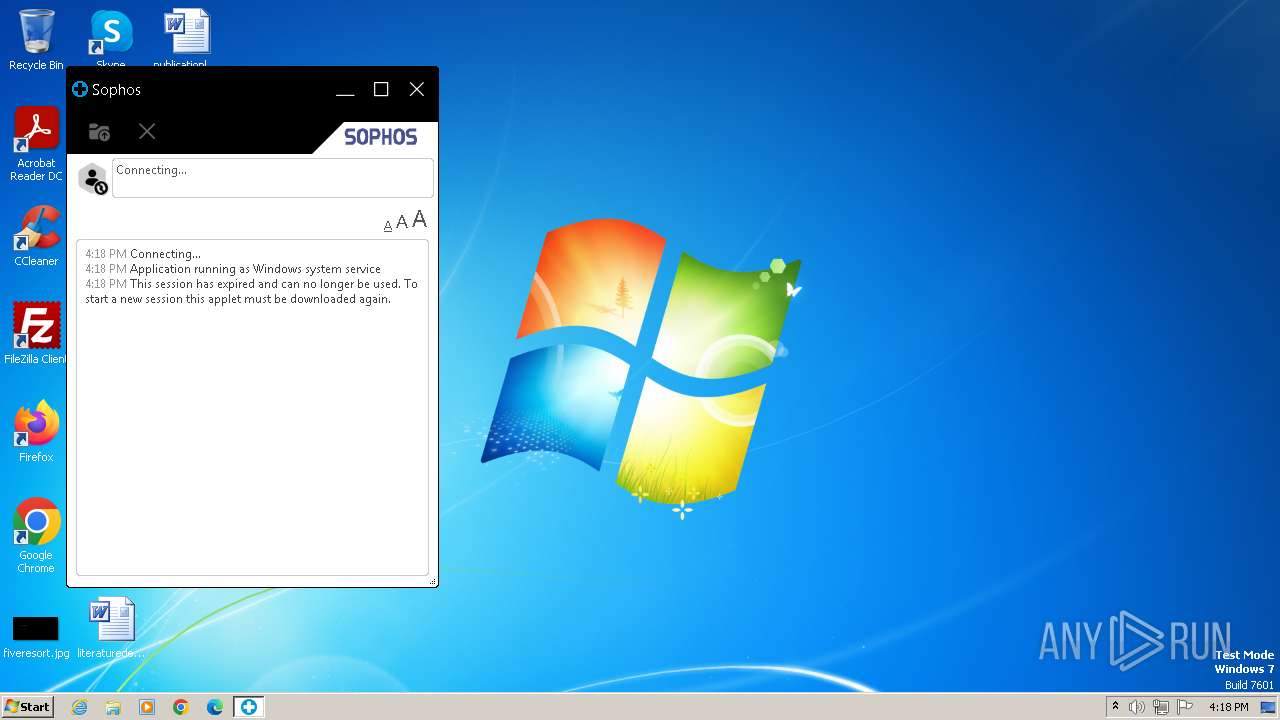Viewport: 1280px width, 720px height.
Task: Open Microsoft Edge from taskbar
Action: click(x=215, y=707)
